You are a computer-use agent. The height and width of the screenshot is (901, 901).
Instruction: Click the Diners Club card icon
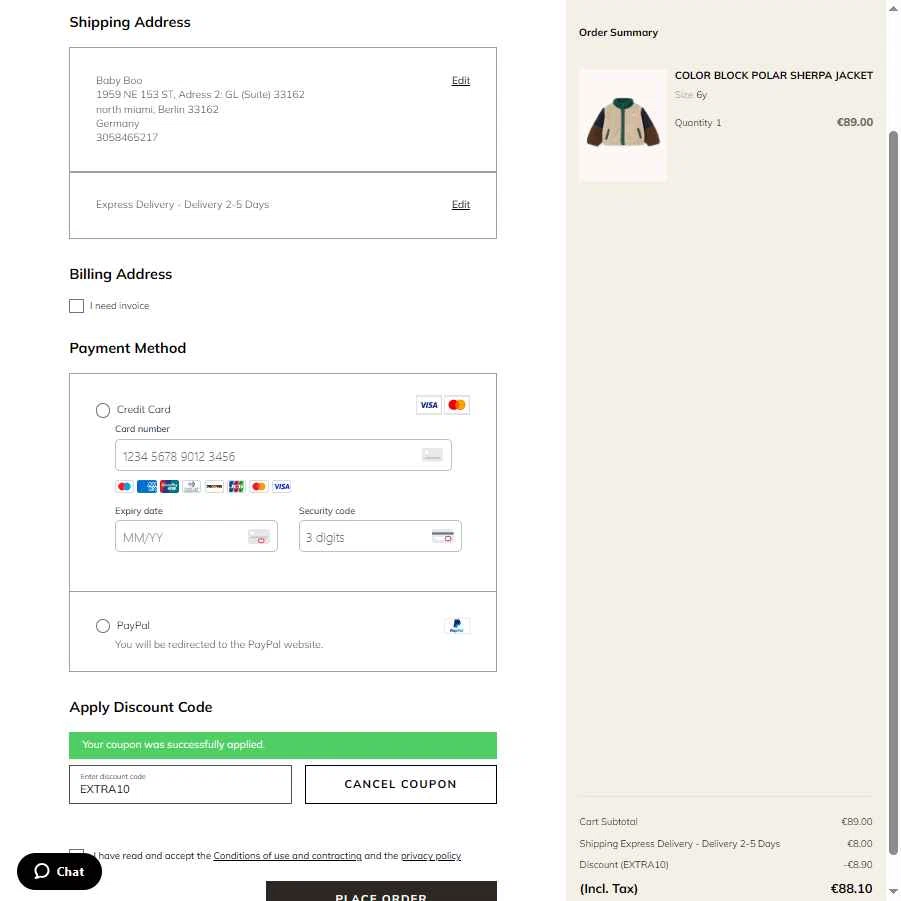(192, 487)
